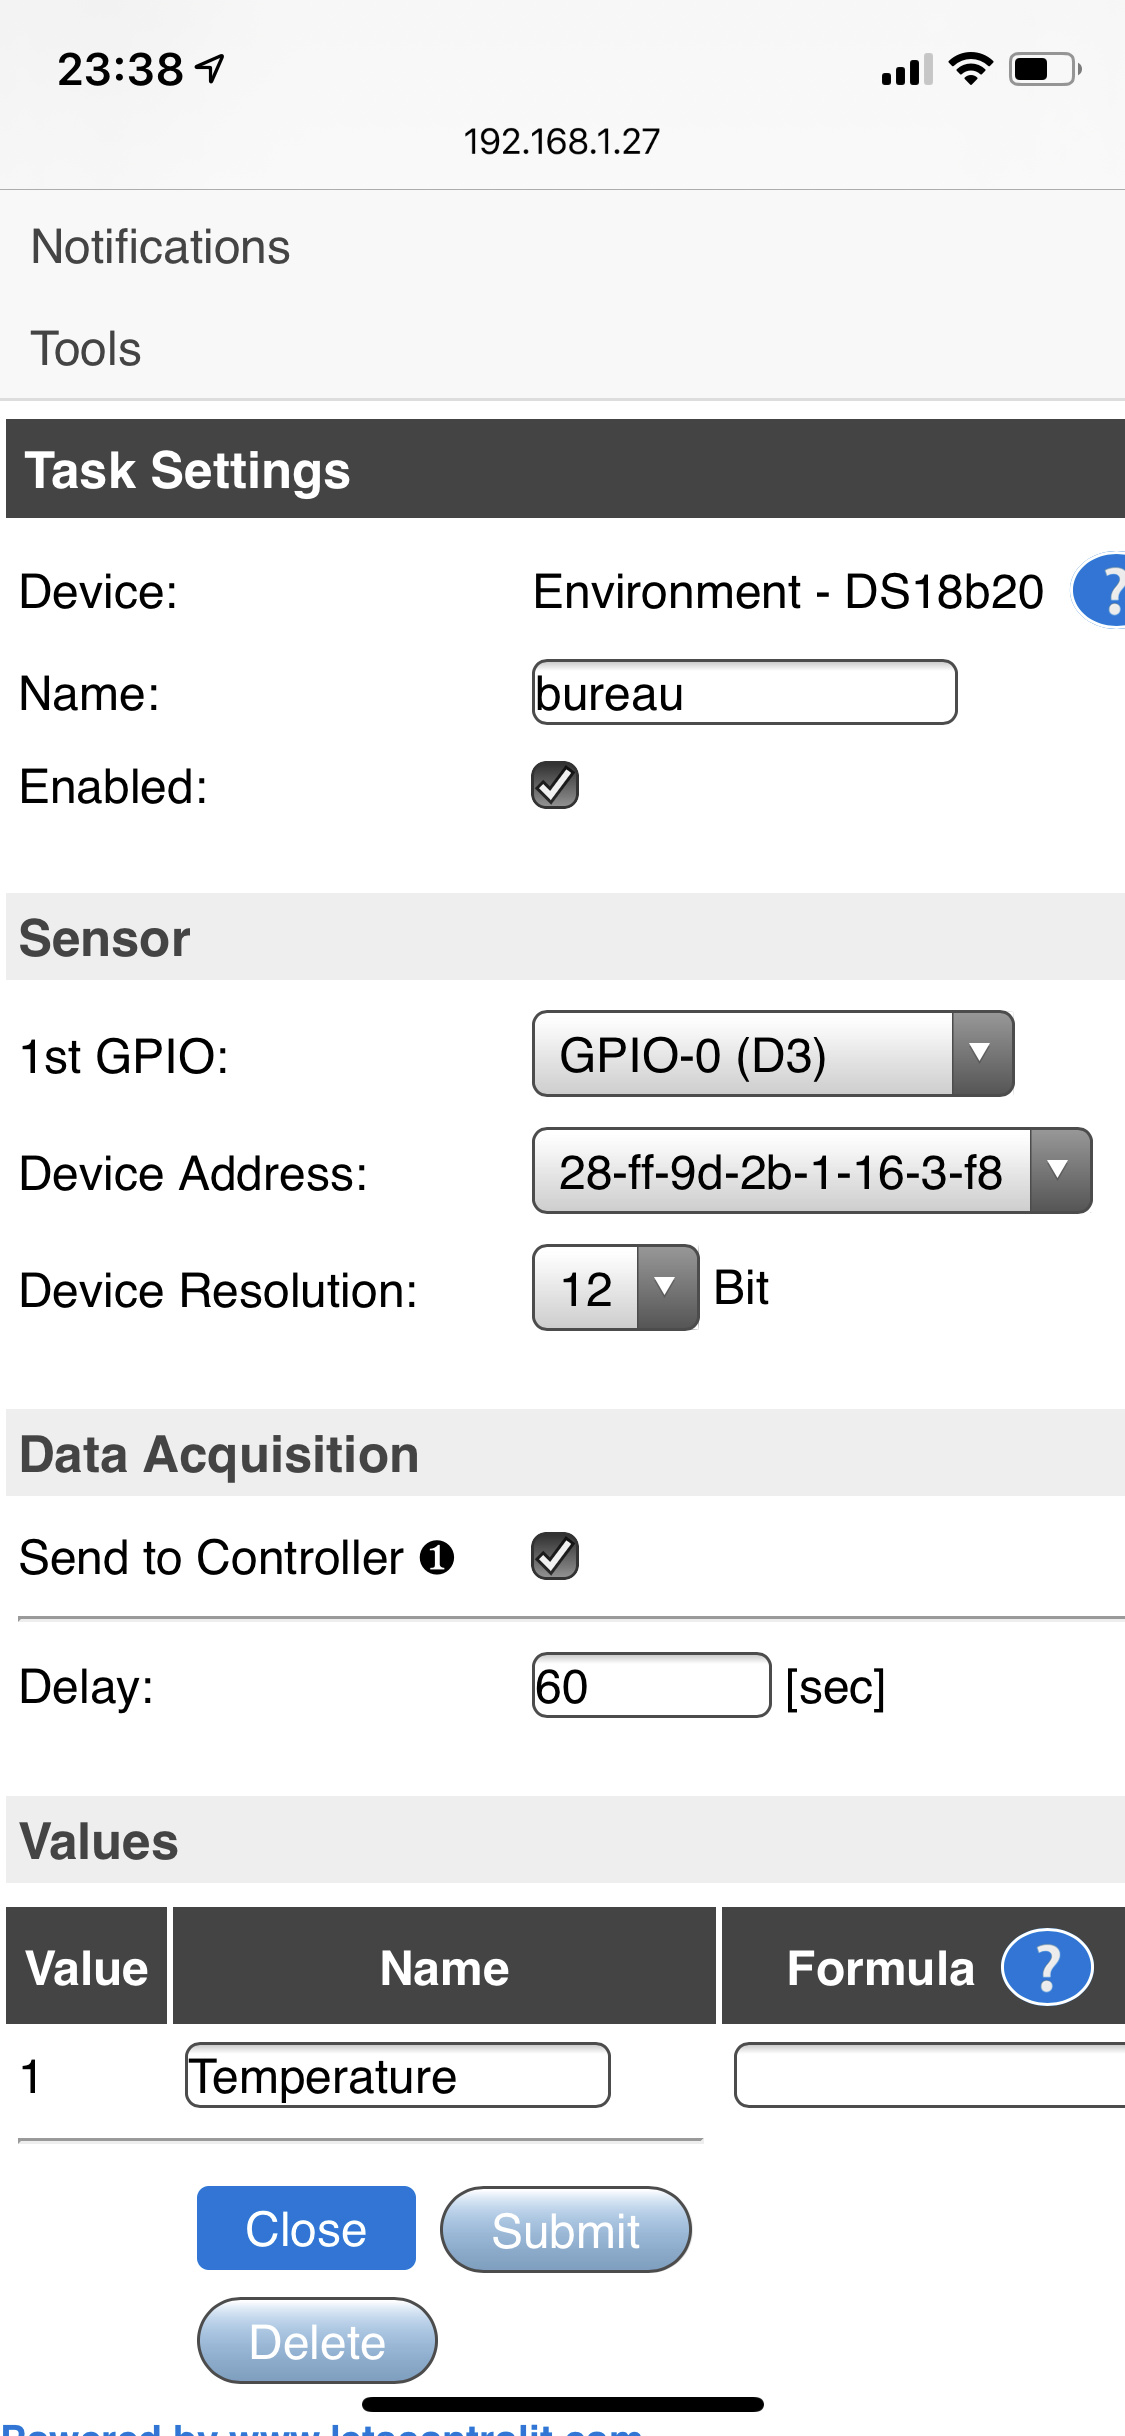Open the Formula help question mark icon
Image resolution: width=1125 pixels, height=2436 pixels.
point(1047,1967)
